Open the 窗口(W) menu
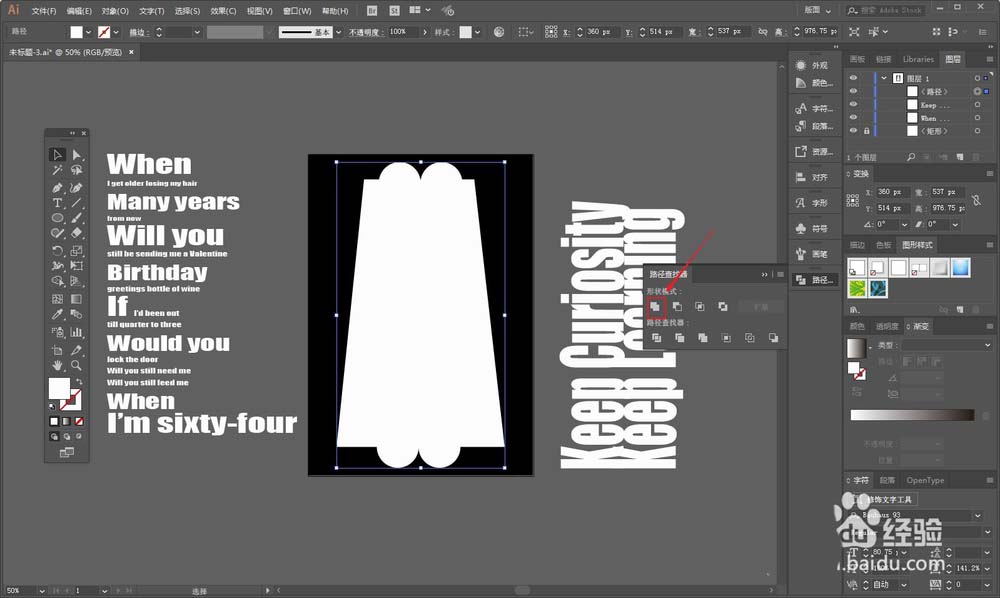 (297, 11)
